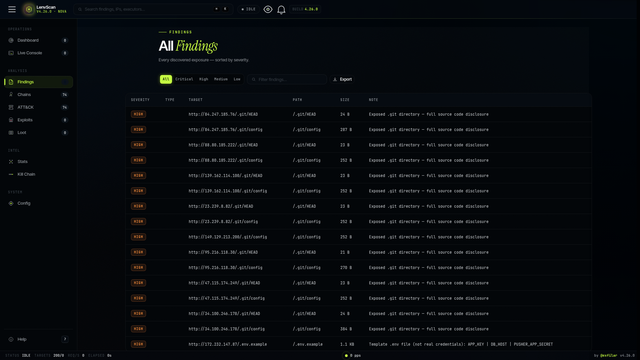The height and width of the screenshot is (360, 640).
Task: Focus the Search findings, IPs, executors field
Action: [153, 9]
